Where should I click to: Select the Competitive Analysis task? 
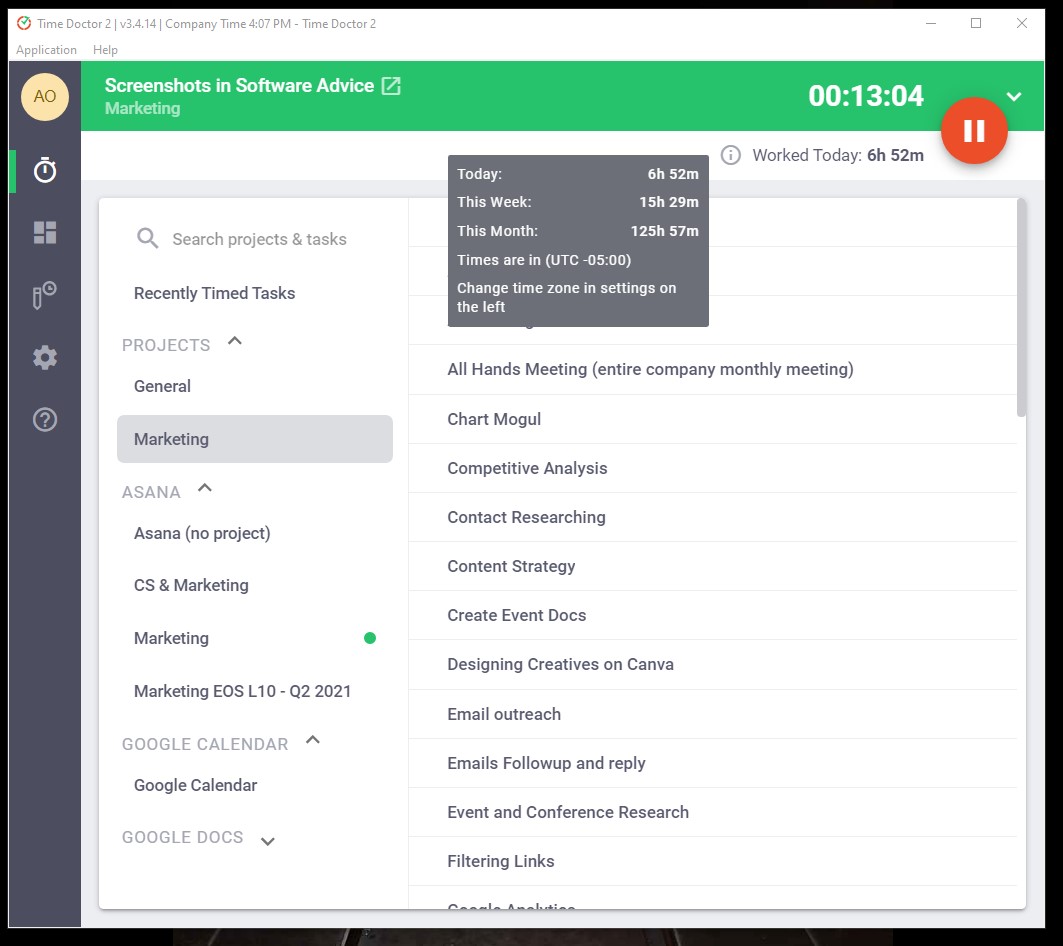click(x=712, y=468)
